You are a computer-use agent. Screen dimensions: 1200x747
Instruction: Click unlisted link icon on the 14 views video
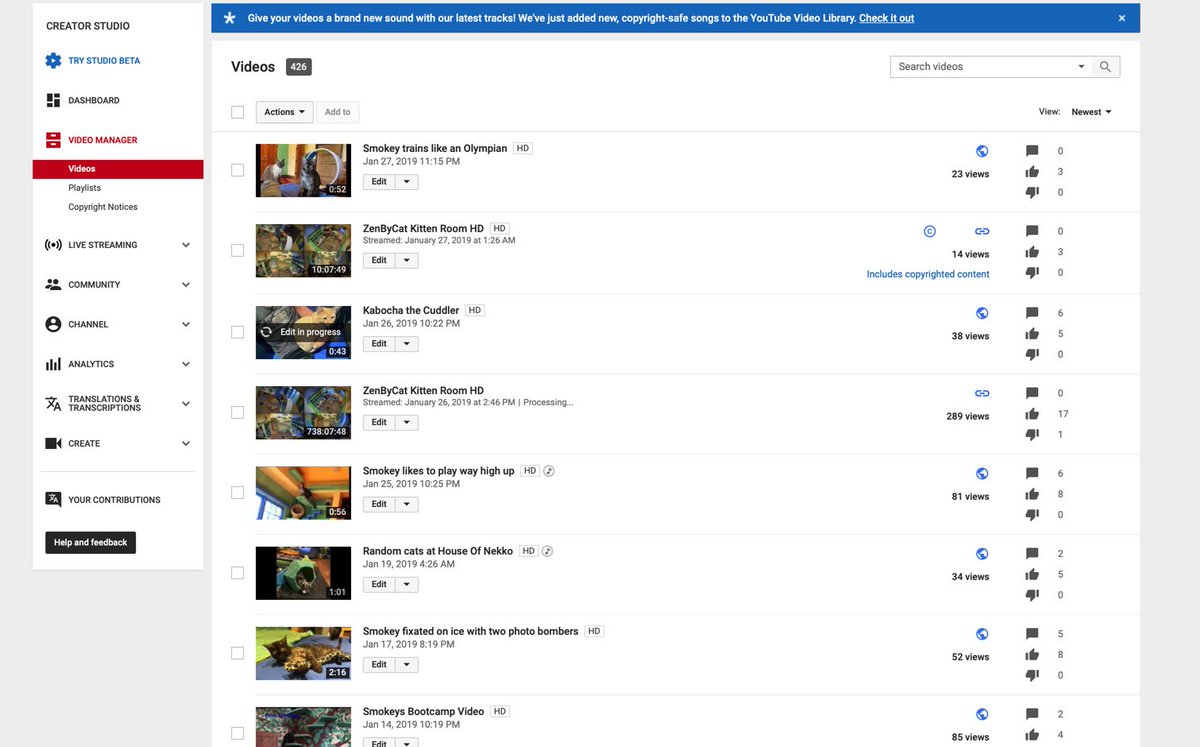[x=982, y=231]
